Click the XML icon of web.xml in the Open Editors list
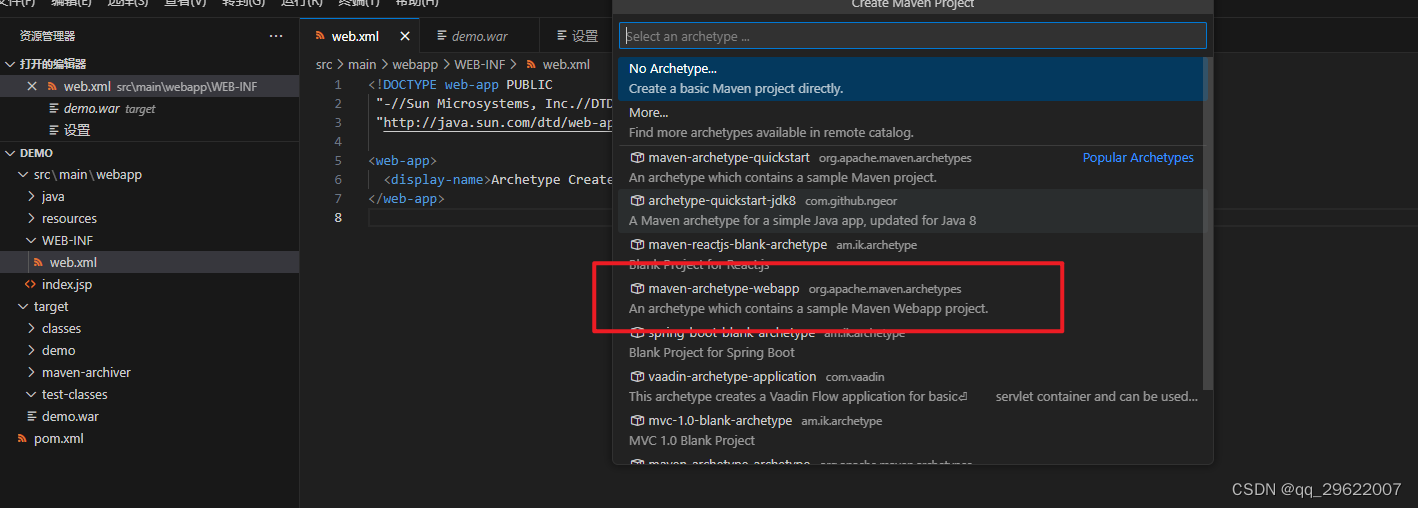Image resolution: width=1418 pixels, height=508 pixels. click(x=53, y=87)
